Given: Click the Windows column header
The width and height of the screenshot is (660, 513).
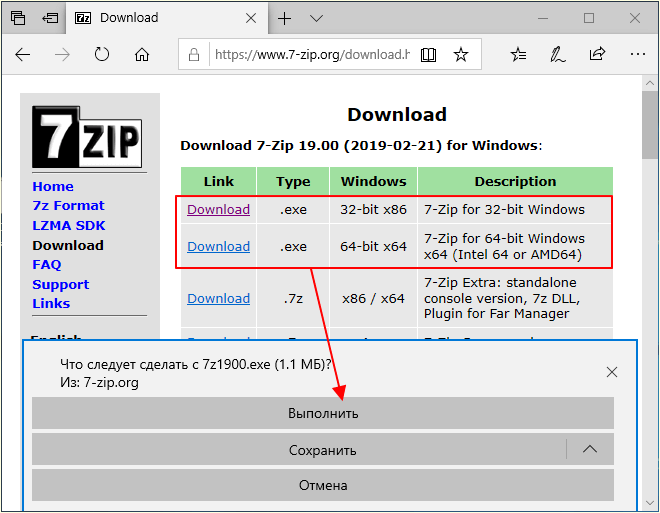Looking at the screenshot, I should tap(373, 181).
